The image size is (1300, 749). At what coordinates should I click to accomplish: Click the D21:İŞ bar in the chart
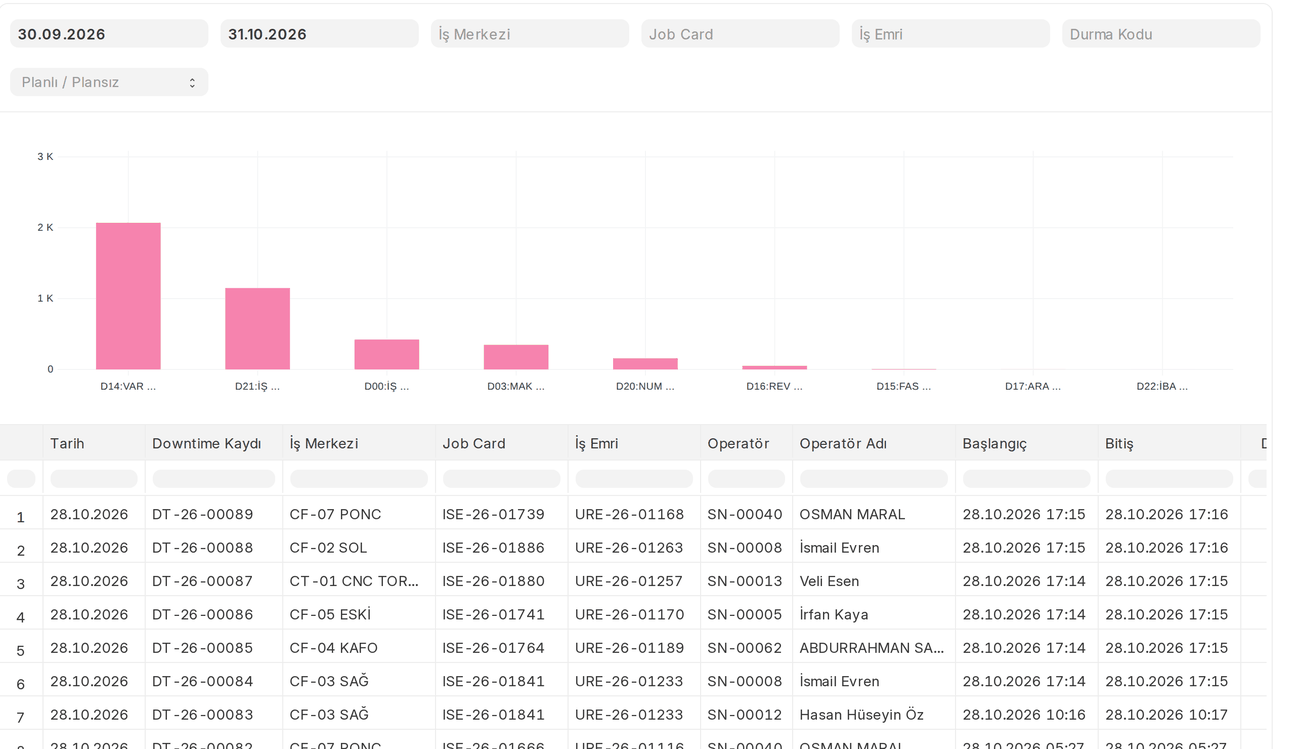(x=257, y=329)
